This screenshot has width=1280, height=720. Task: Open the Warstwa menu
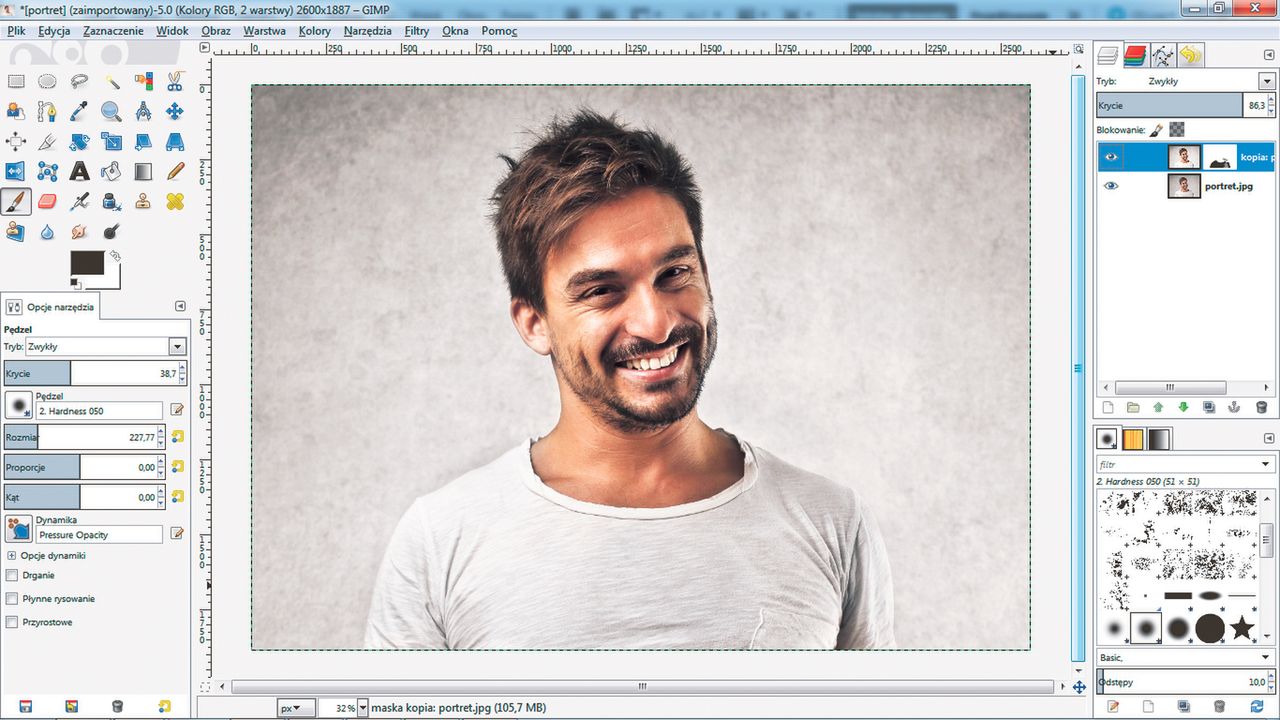tap(264, 31)
